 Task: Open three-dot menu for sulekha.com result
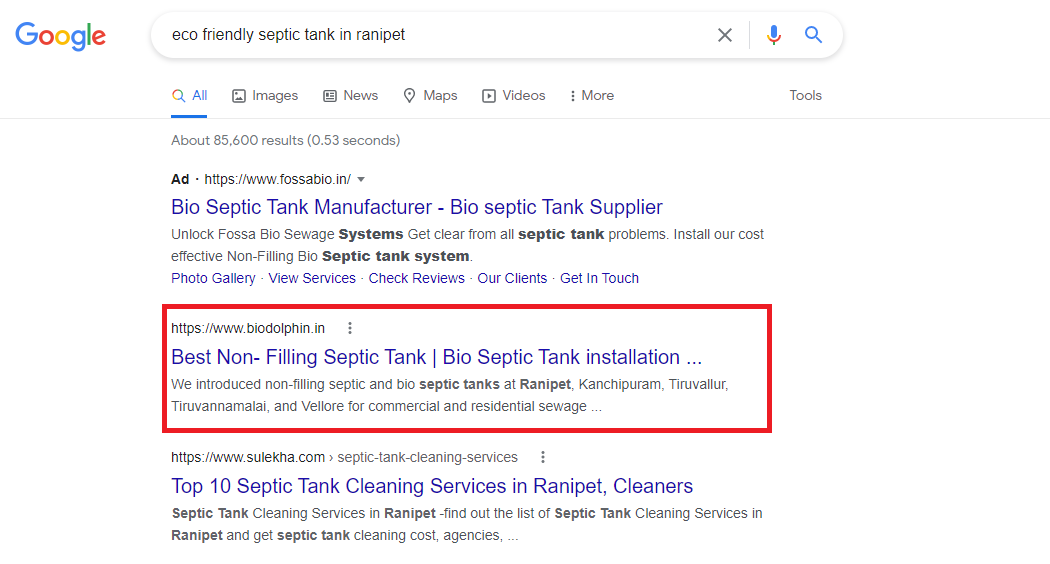click(x=543, y=457)
